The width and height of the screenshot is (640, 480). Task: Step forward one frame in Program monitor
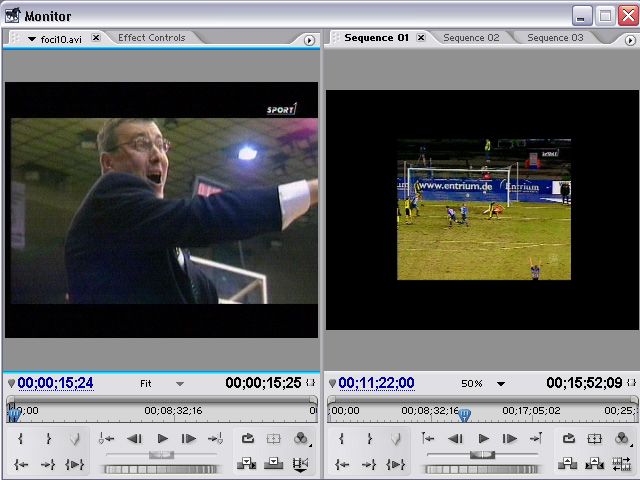click(x=510, y=439)
